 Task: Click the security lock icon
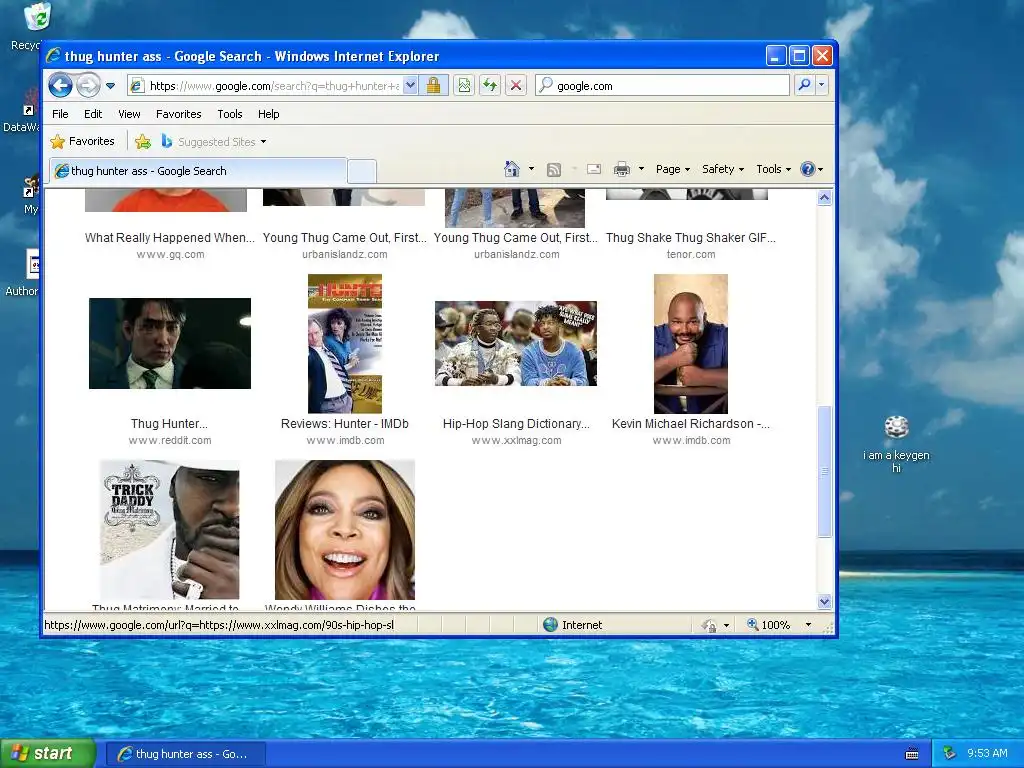coord(434,86)
